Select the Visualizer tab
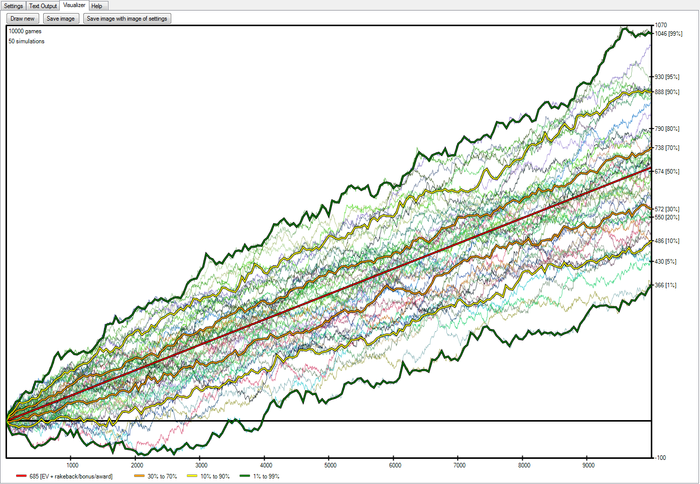Viewport: 700px width, 484px height. tap(74, 5)
